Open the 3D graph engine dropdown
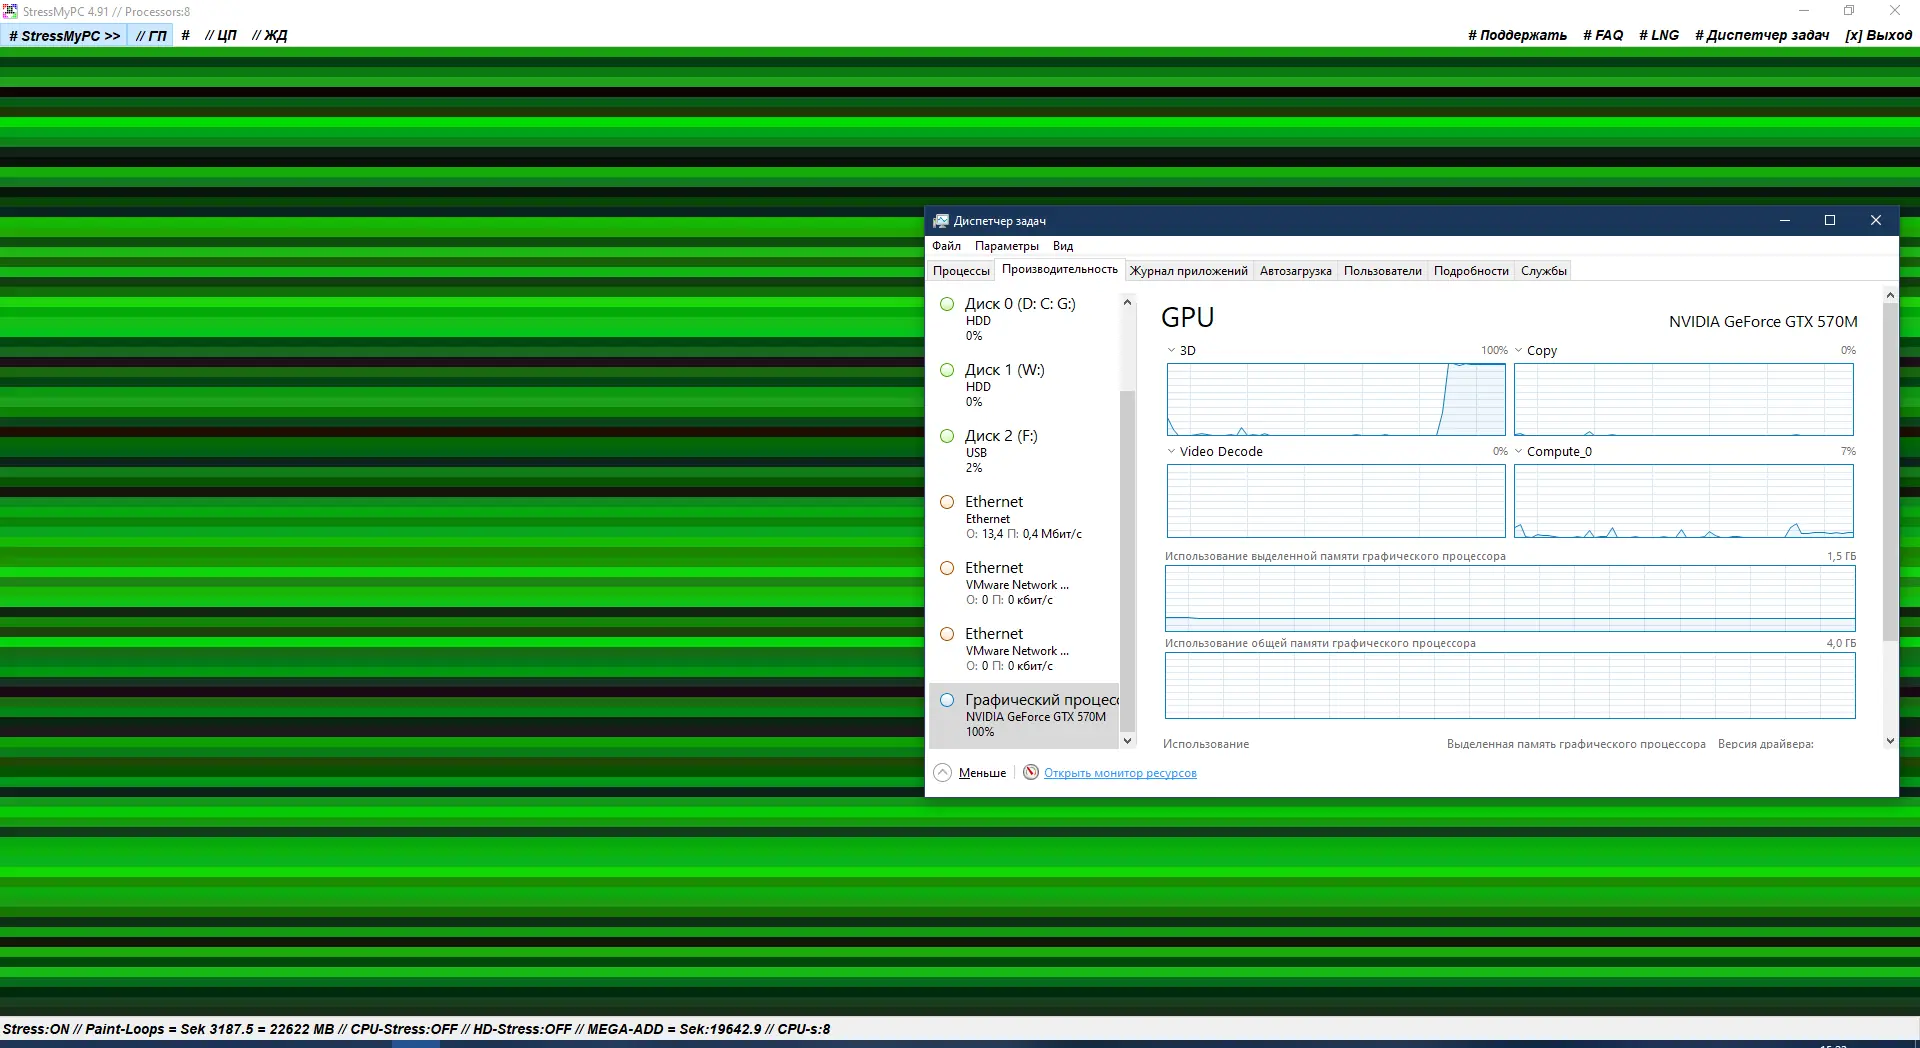Screen dimensions: 1920x1048 (1171, 351)
